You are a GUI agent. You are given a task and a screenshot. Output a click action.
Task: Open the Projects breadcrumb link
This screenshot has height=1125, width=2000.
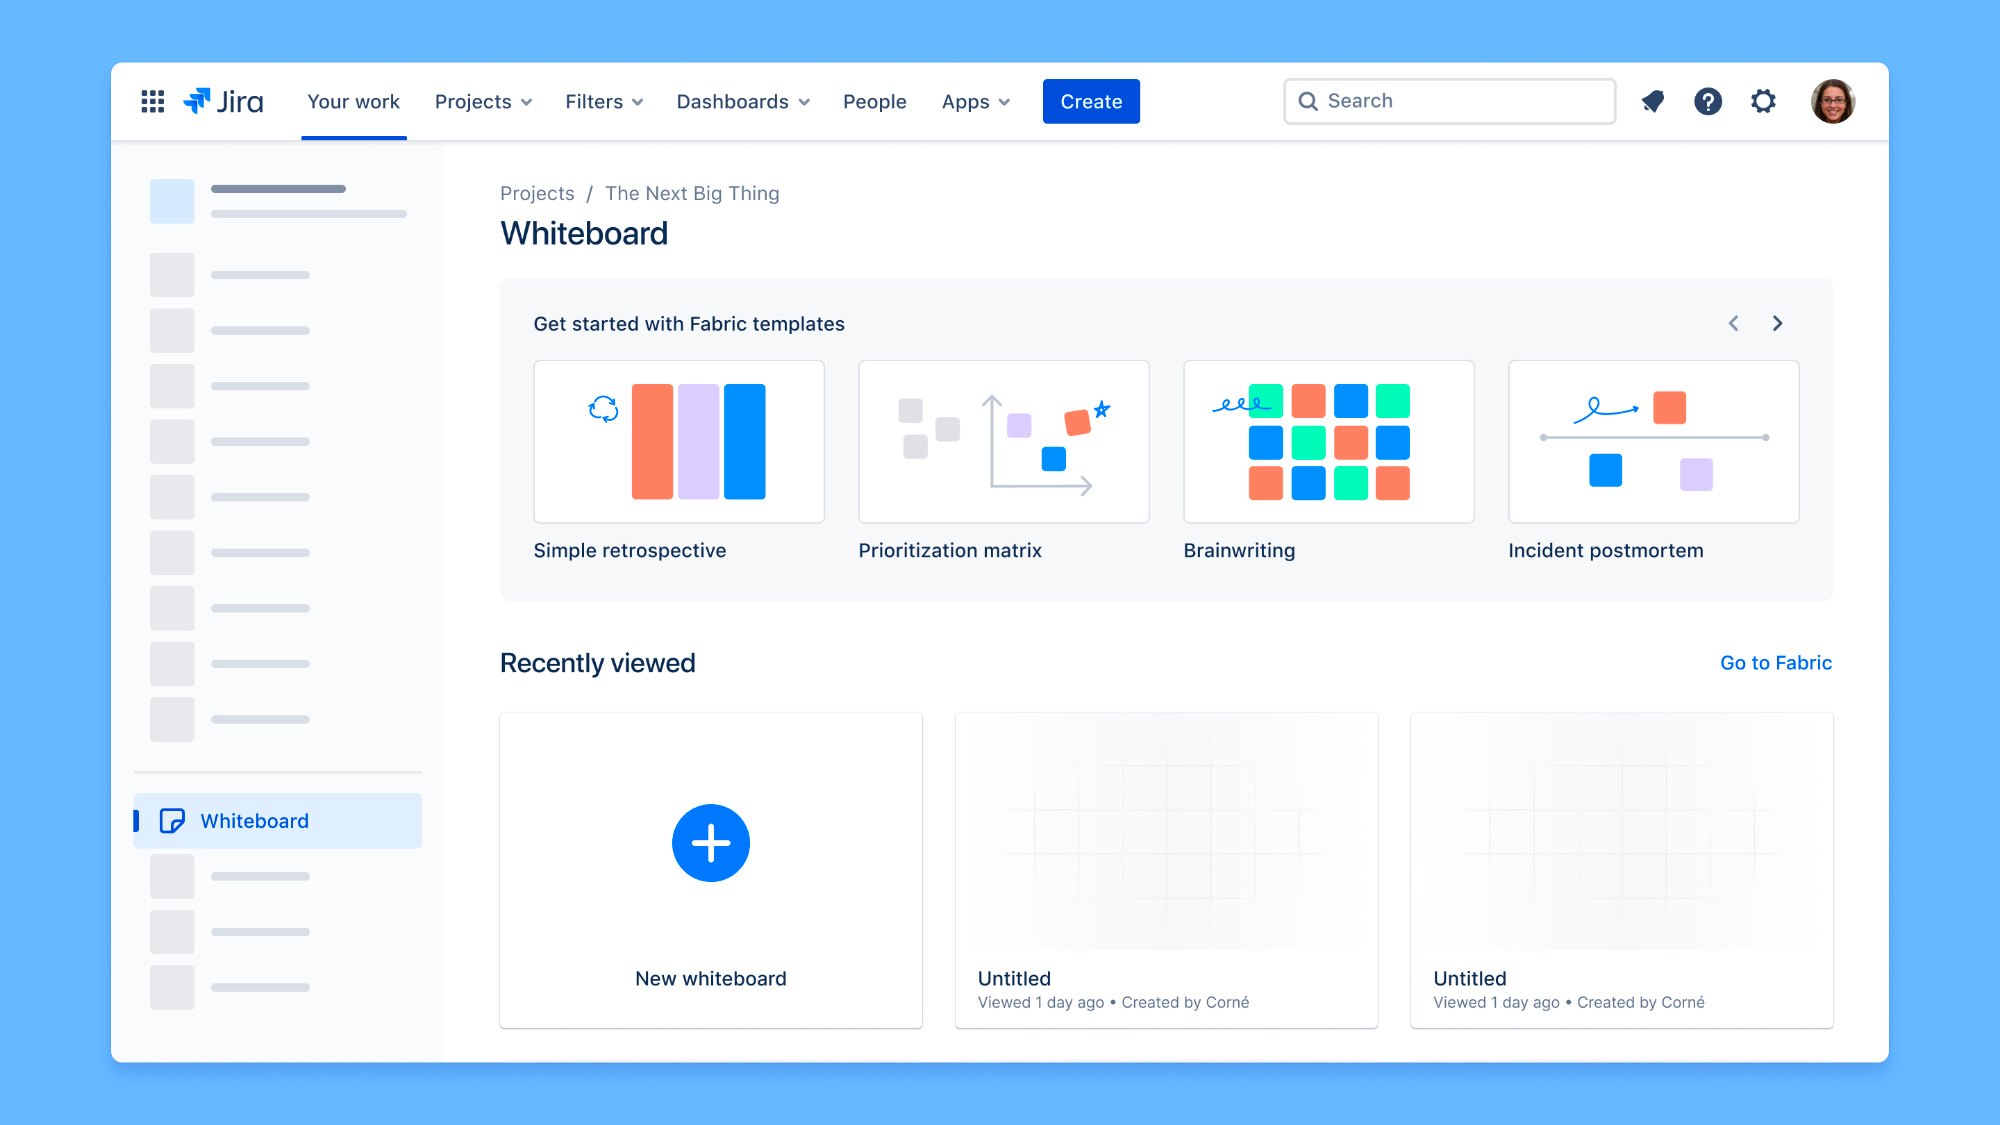click(x=537, y=193)
